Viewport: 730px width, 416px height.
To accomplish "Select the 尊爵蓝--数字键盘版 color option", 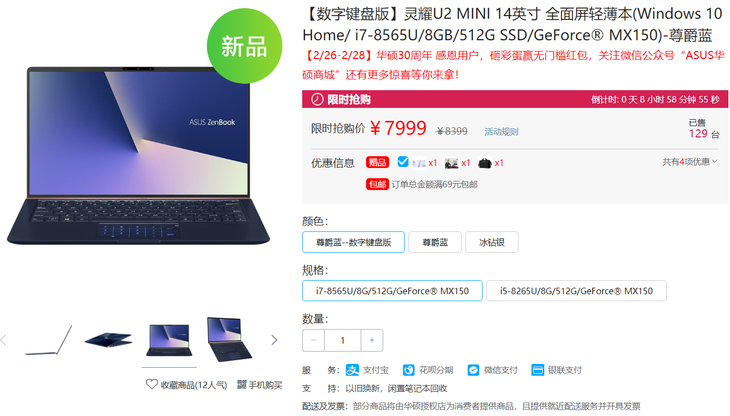I will click(x=353, y=242).
